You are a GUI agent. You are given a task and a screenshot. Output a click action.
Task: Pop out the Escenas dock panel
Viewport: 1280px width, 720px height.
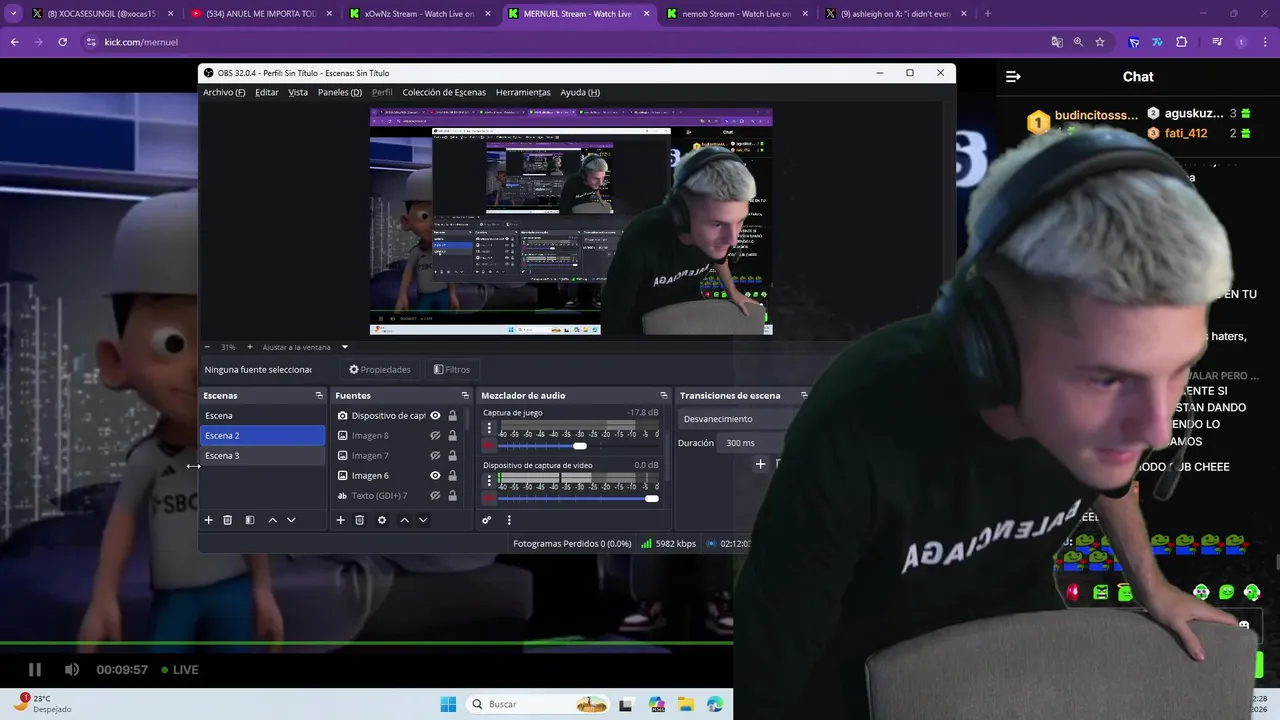(x=319, y=396)
